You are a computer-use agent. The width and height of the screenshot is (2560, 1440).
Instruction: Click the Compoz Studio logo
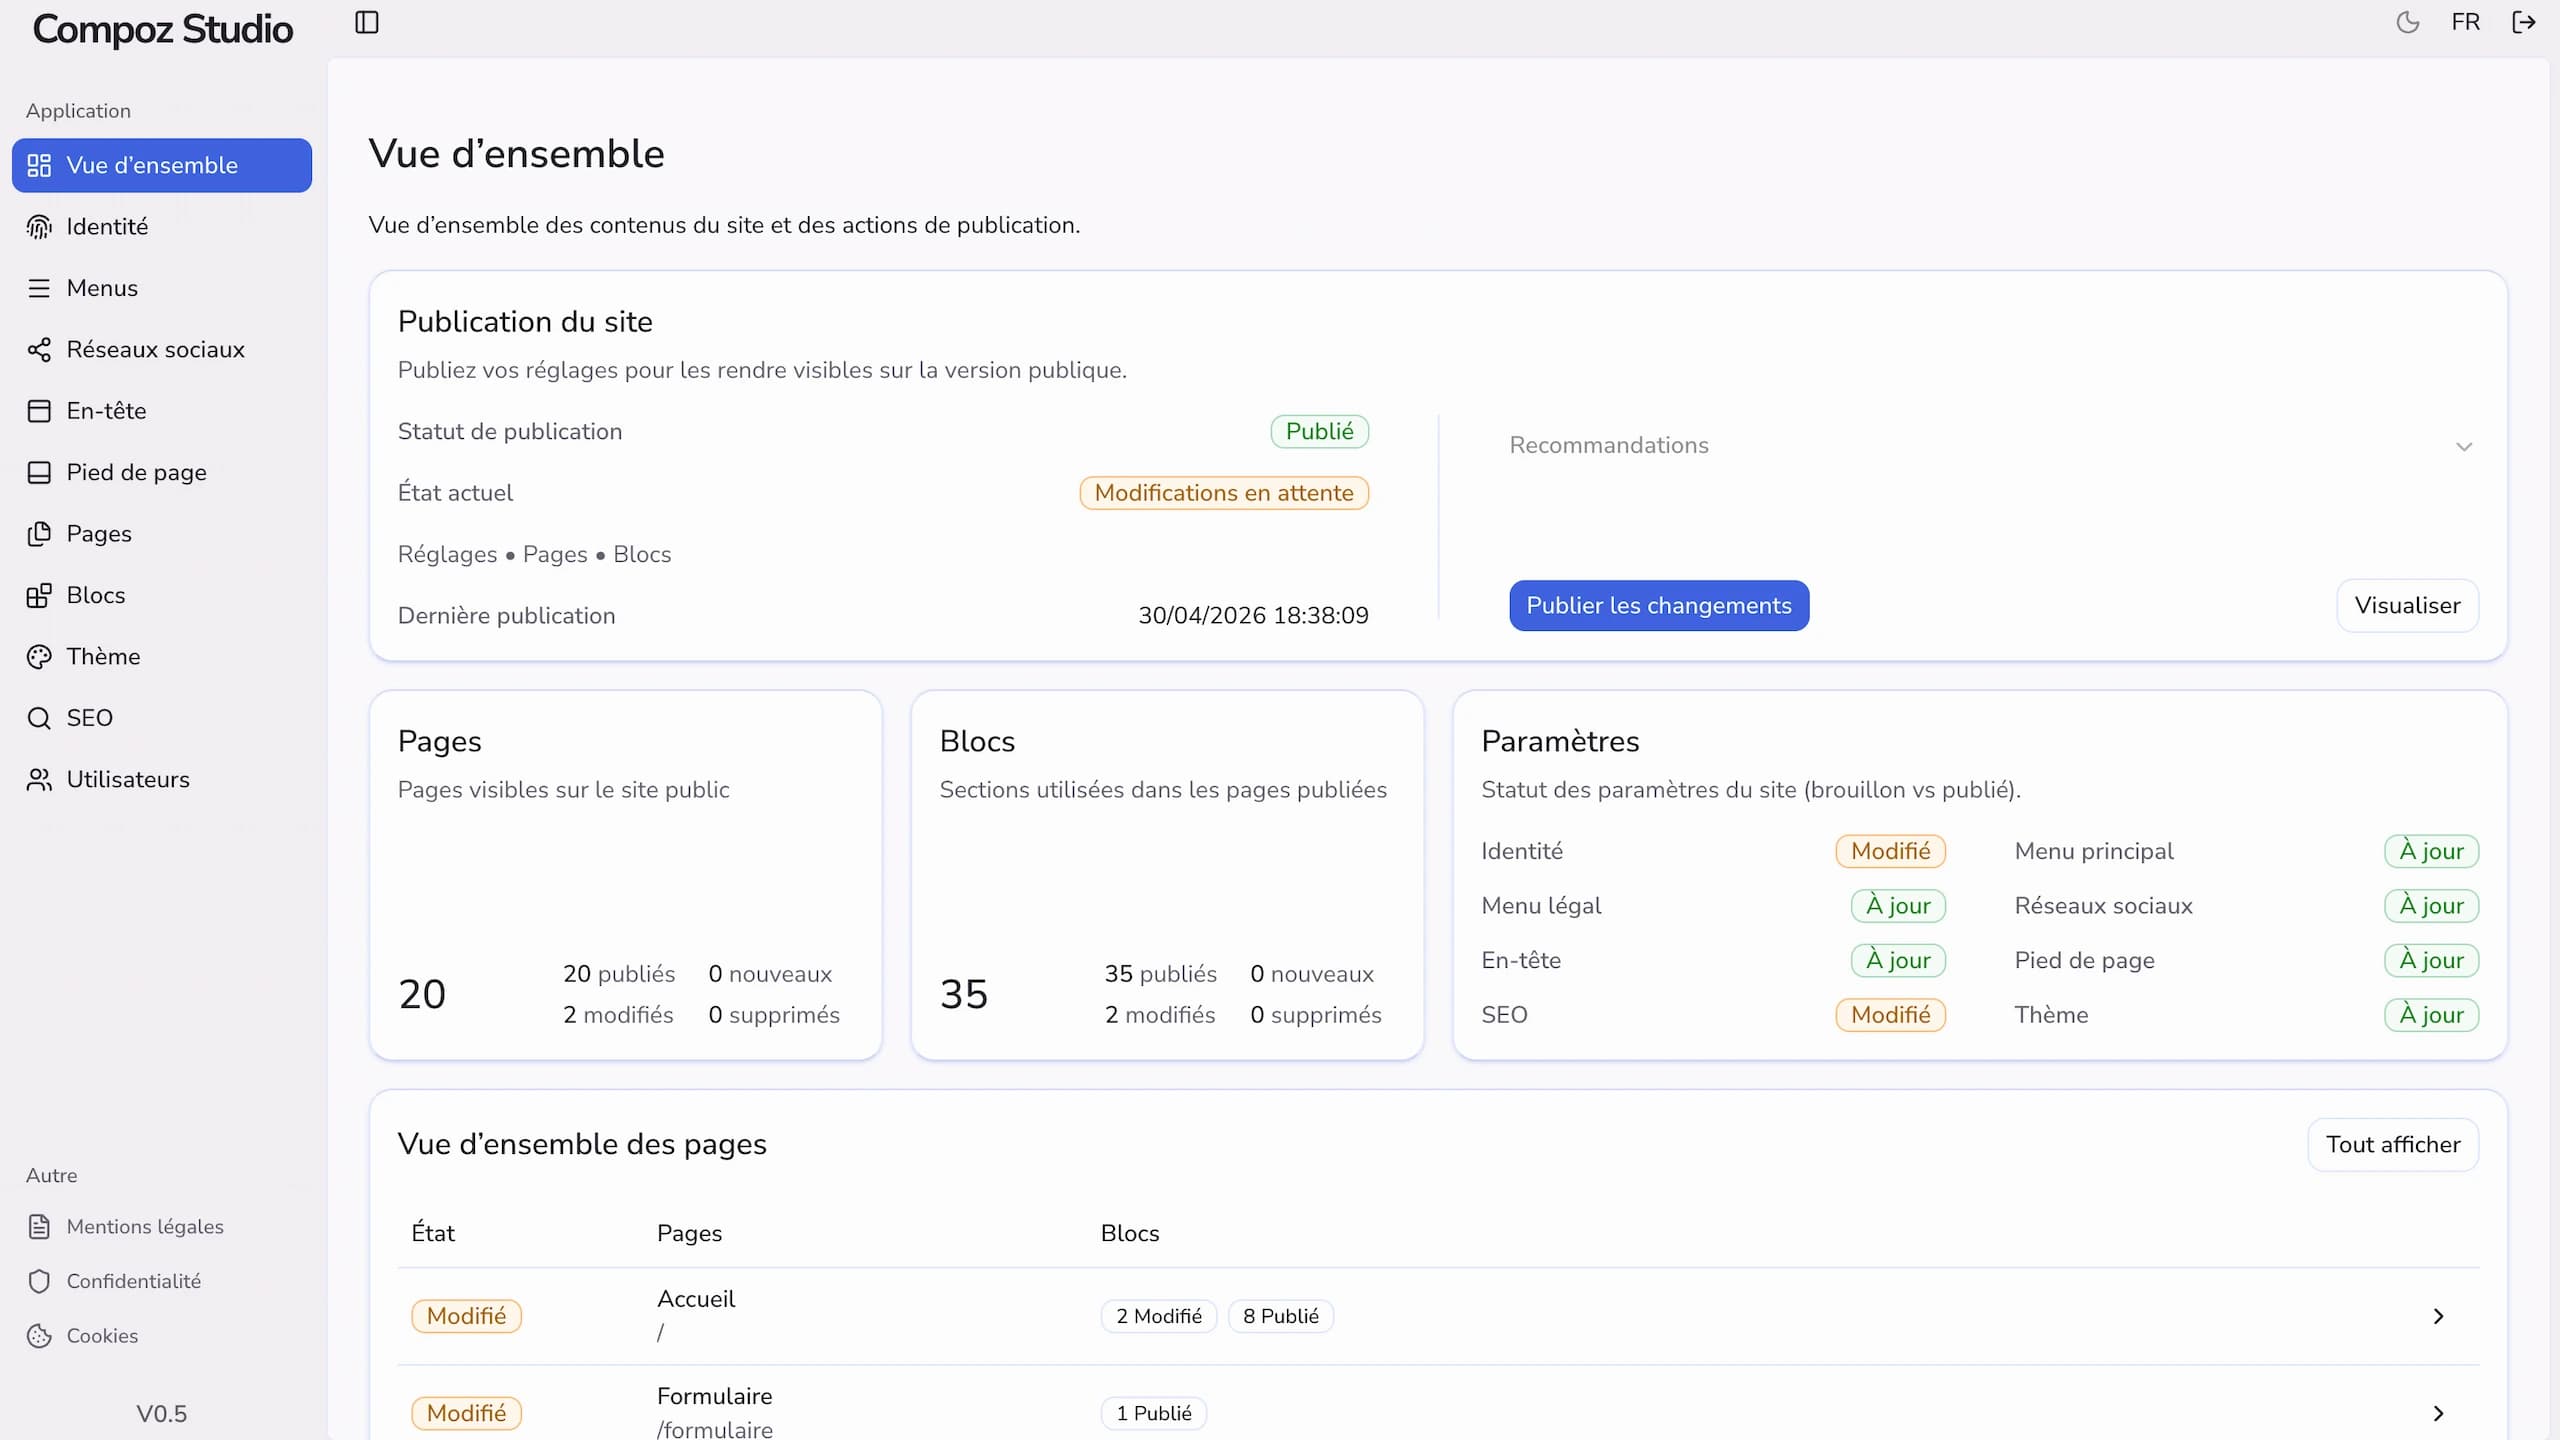(163, 30)
